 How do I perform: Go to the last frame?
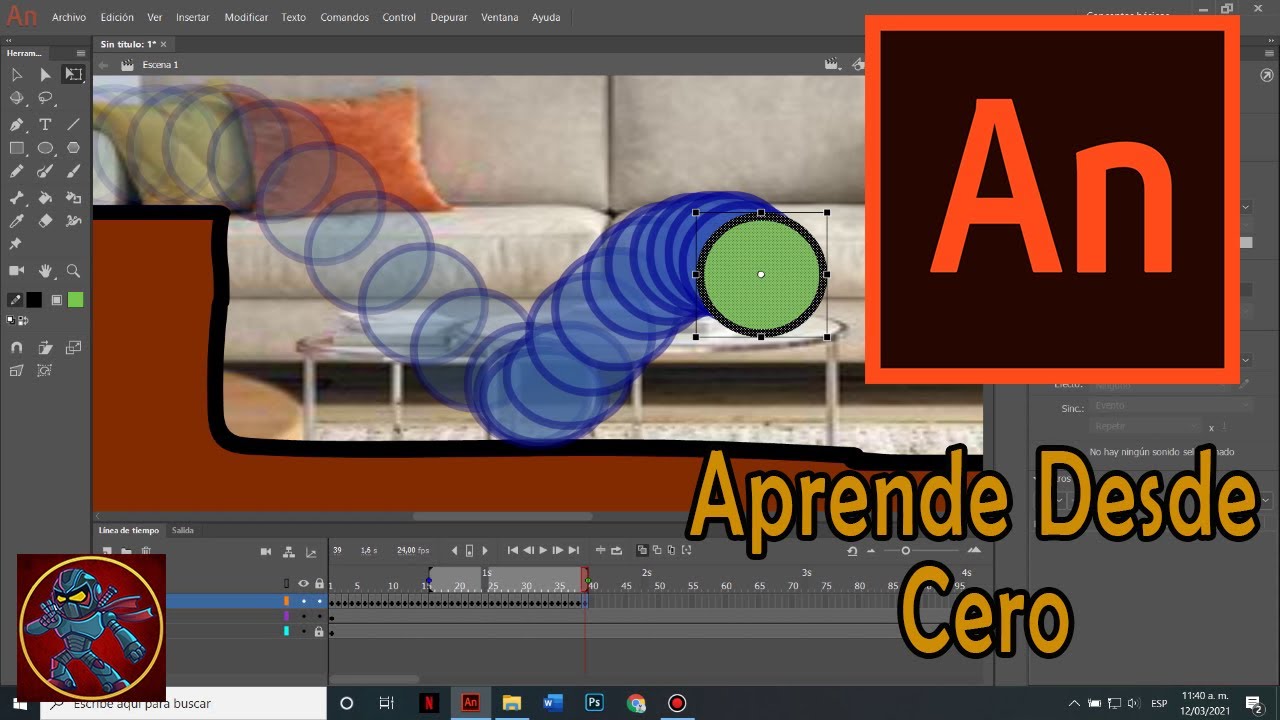574,550
